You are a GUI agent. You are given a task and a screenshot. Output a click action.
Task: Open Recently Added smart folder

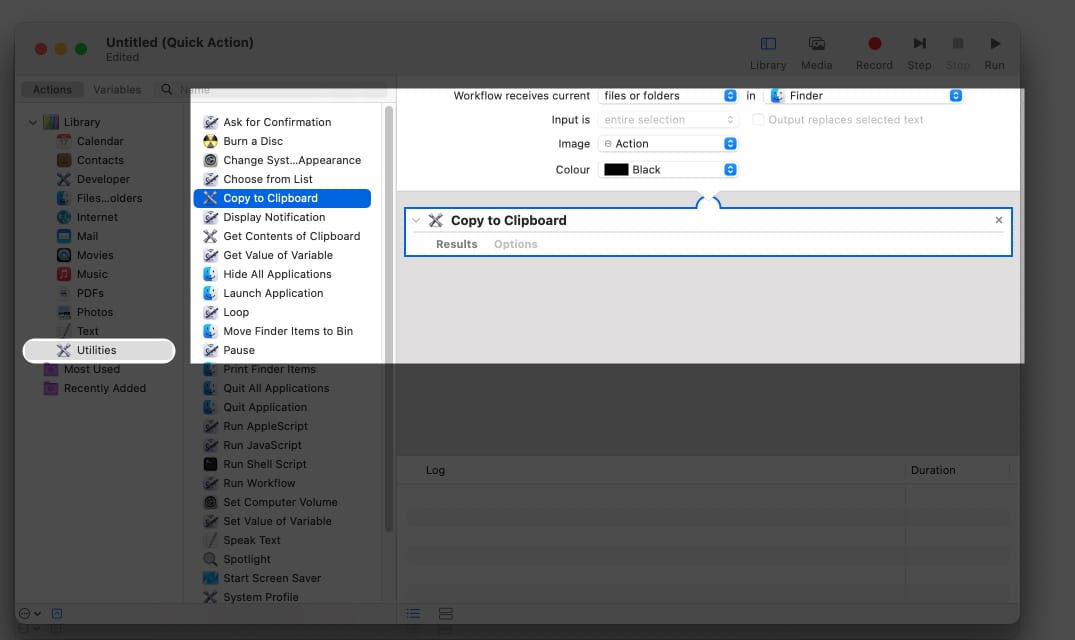click(x=104, y=389)
